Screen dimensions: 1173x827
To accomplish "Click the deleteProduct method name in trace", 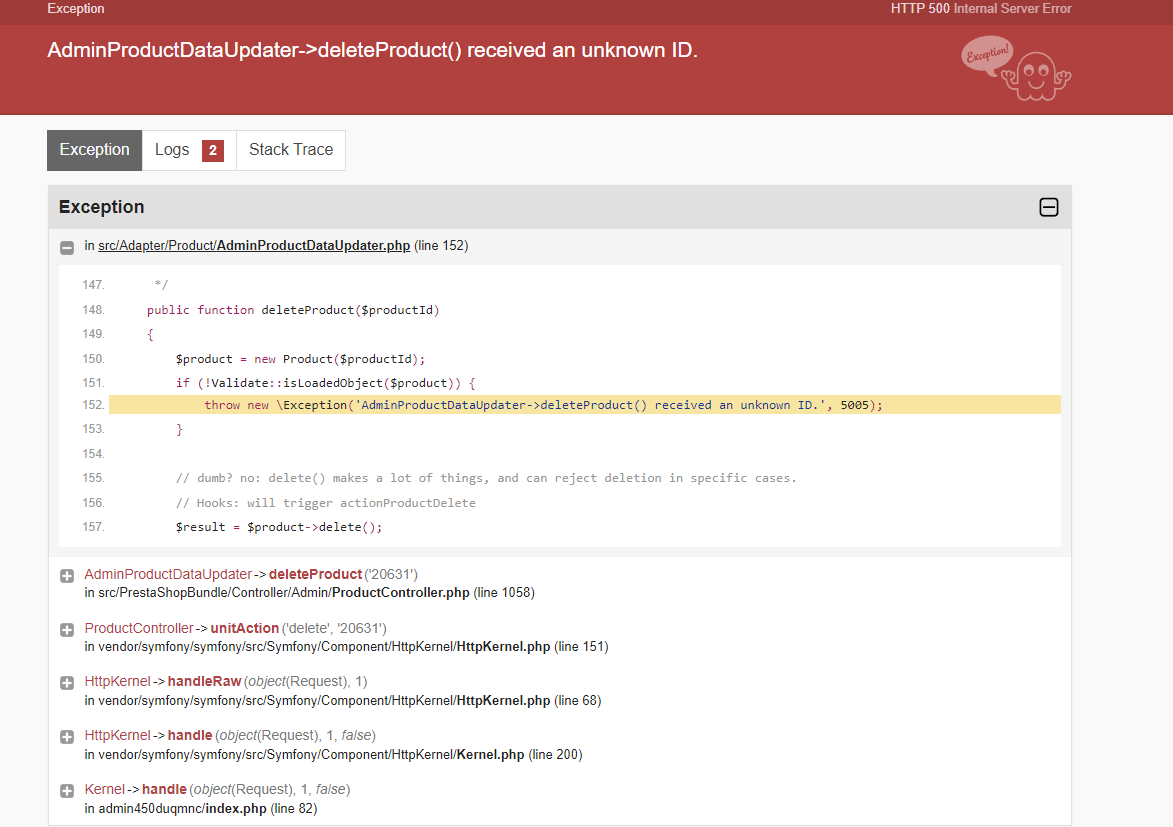I will (x=315, y=574).
